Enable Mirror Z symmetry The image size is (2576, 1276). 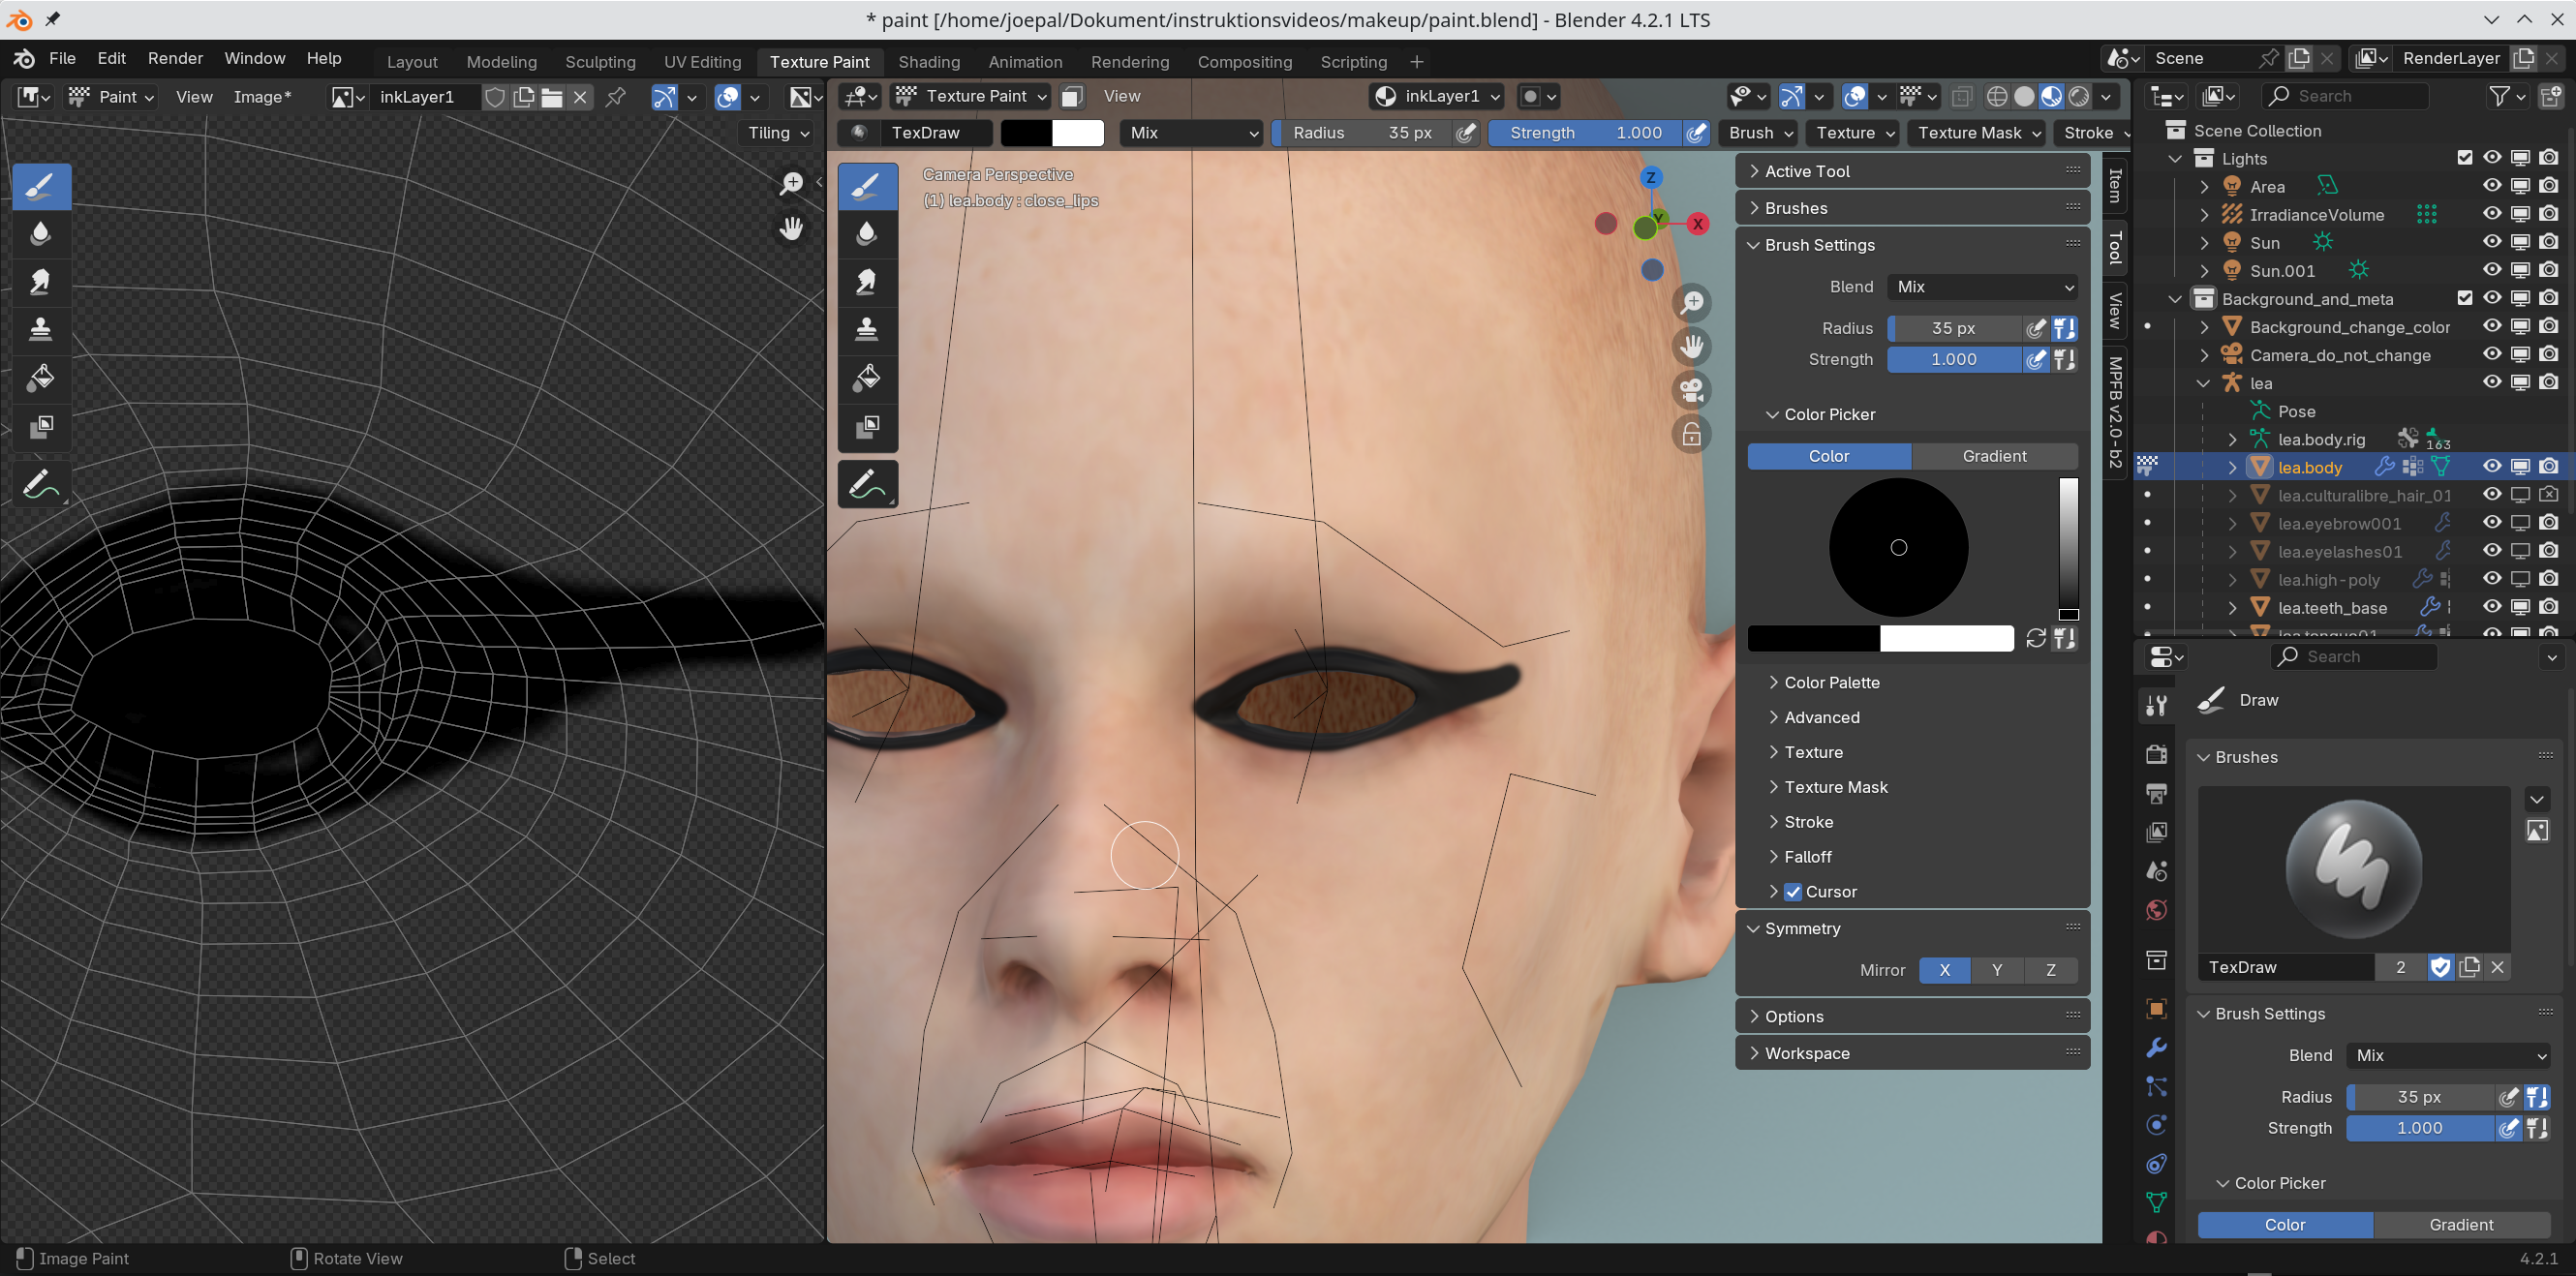2051,970
